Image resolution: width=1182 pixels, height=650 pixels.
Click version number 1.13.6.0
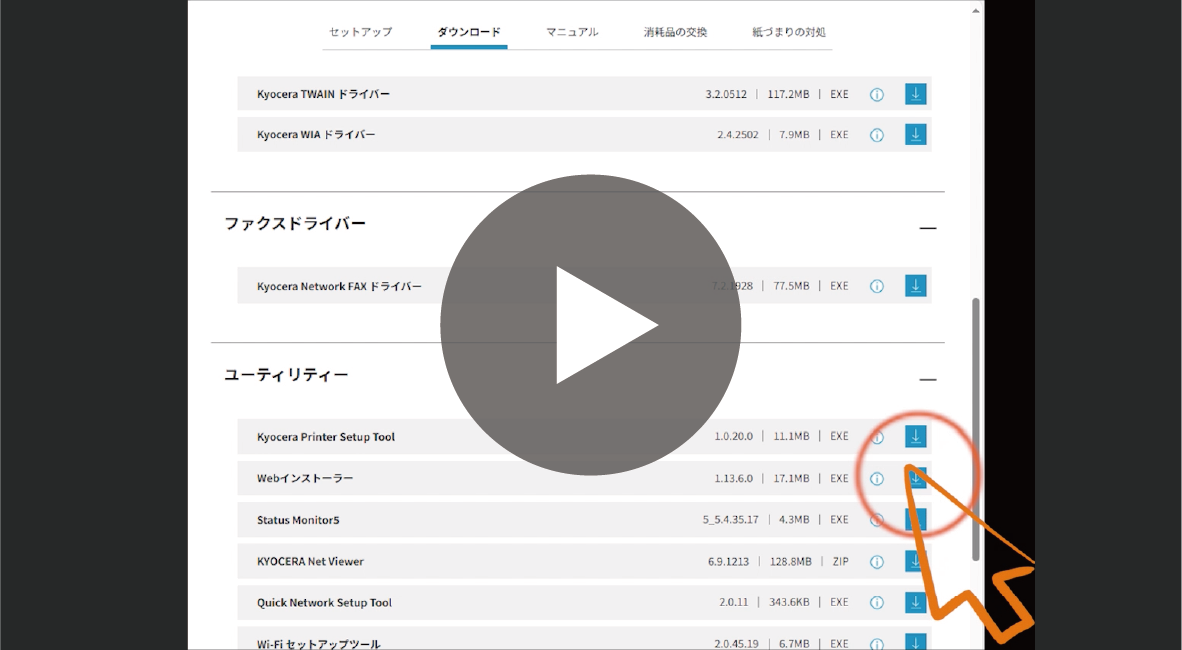point(733,479)
